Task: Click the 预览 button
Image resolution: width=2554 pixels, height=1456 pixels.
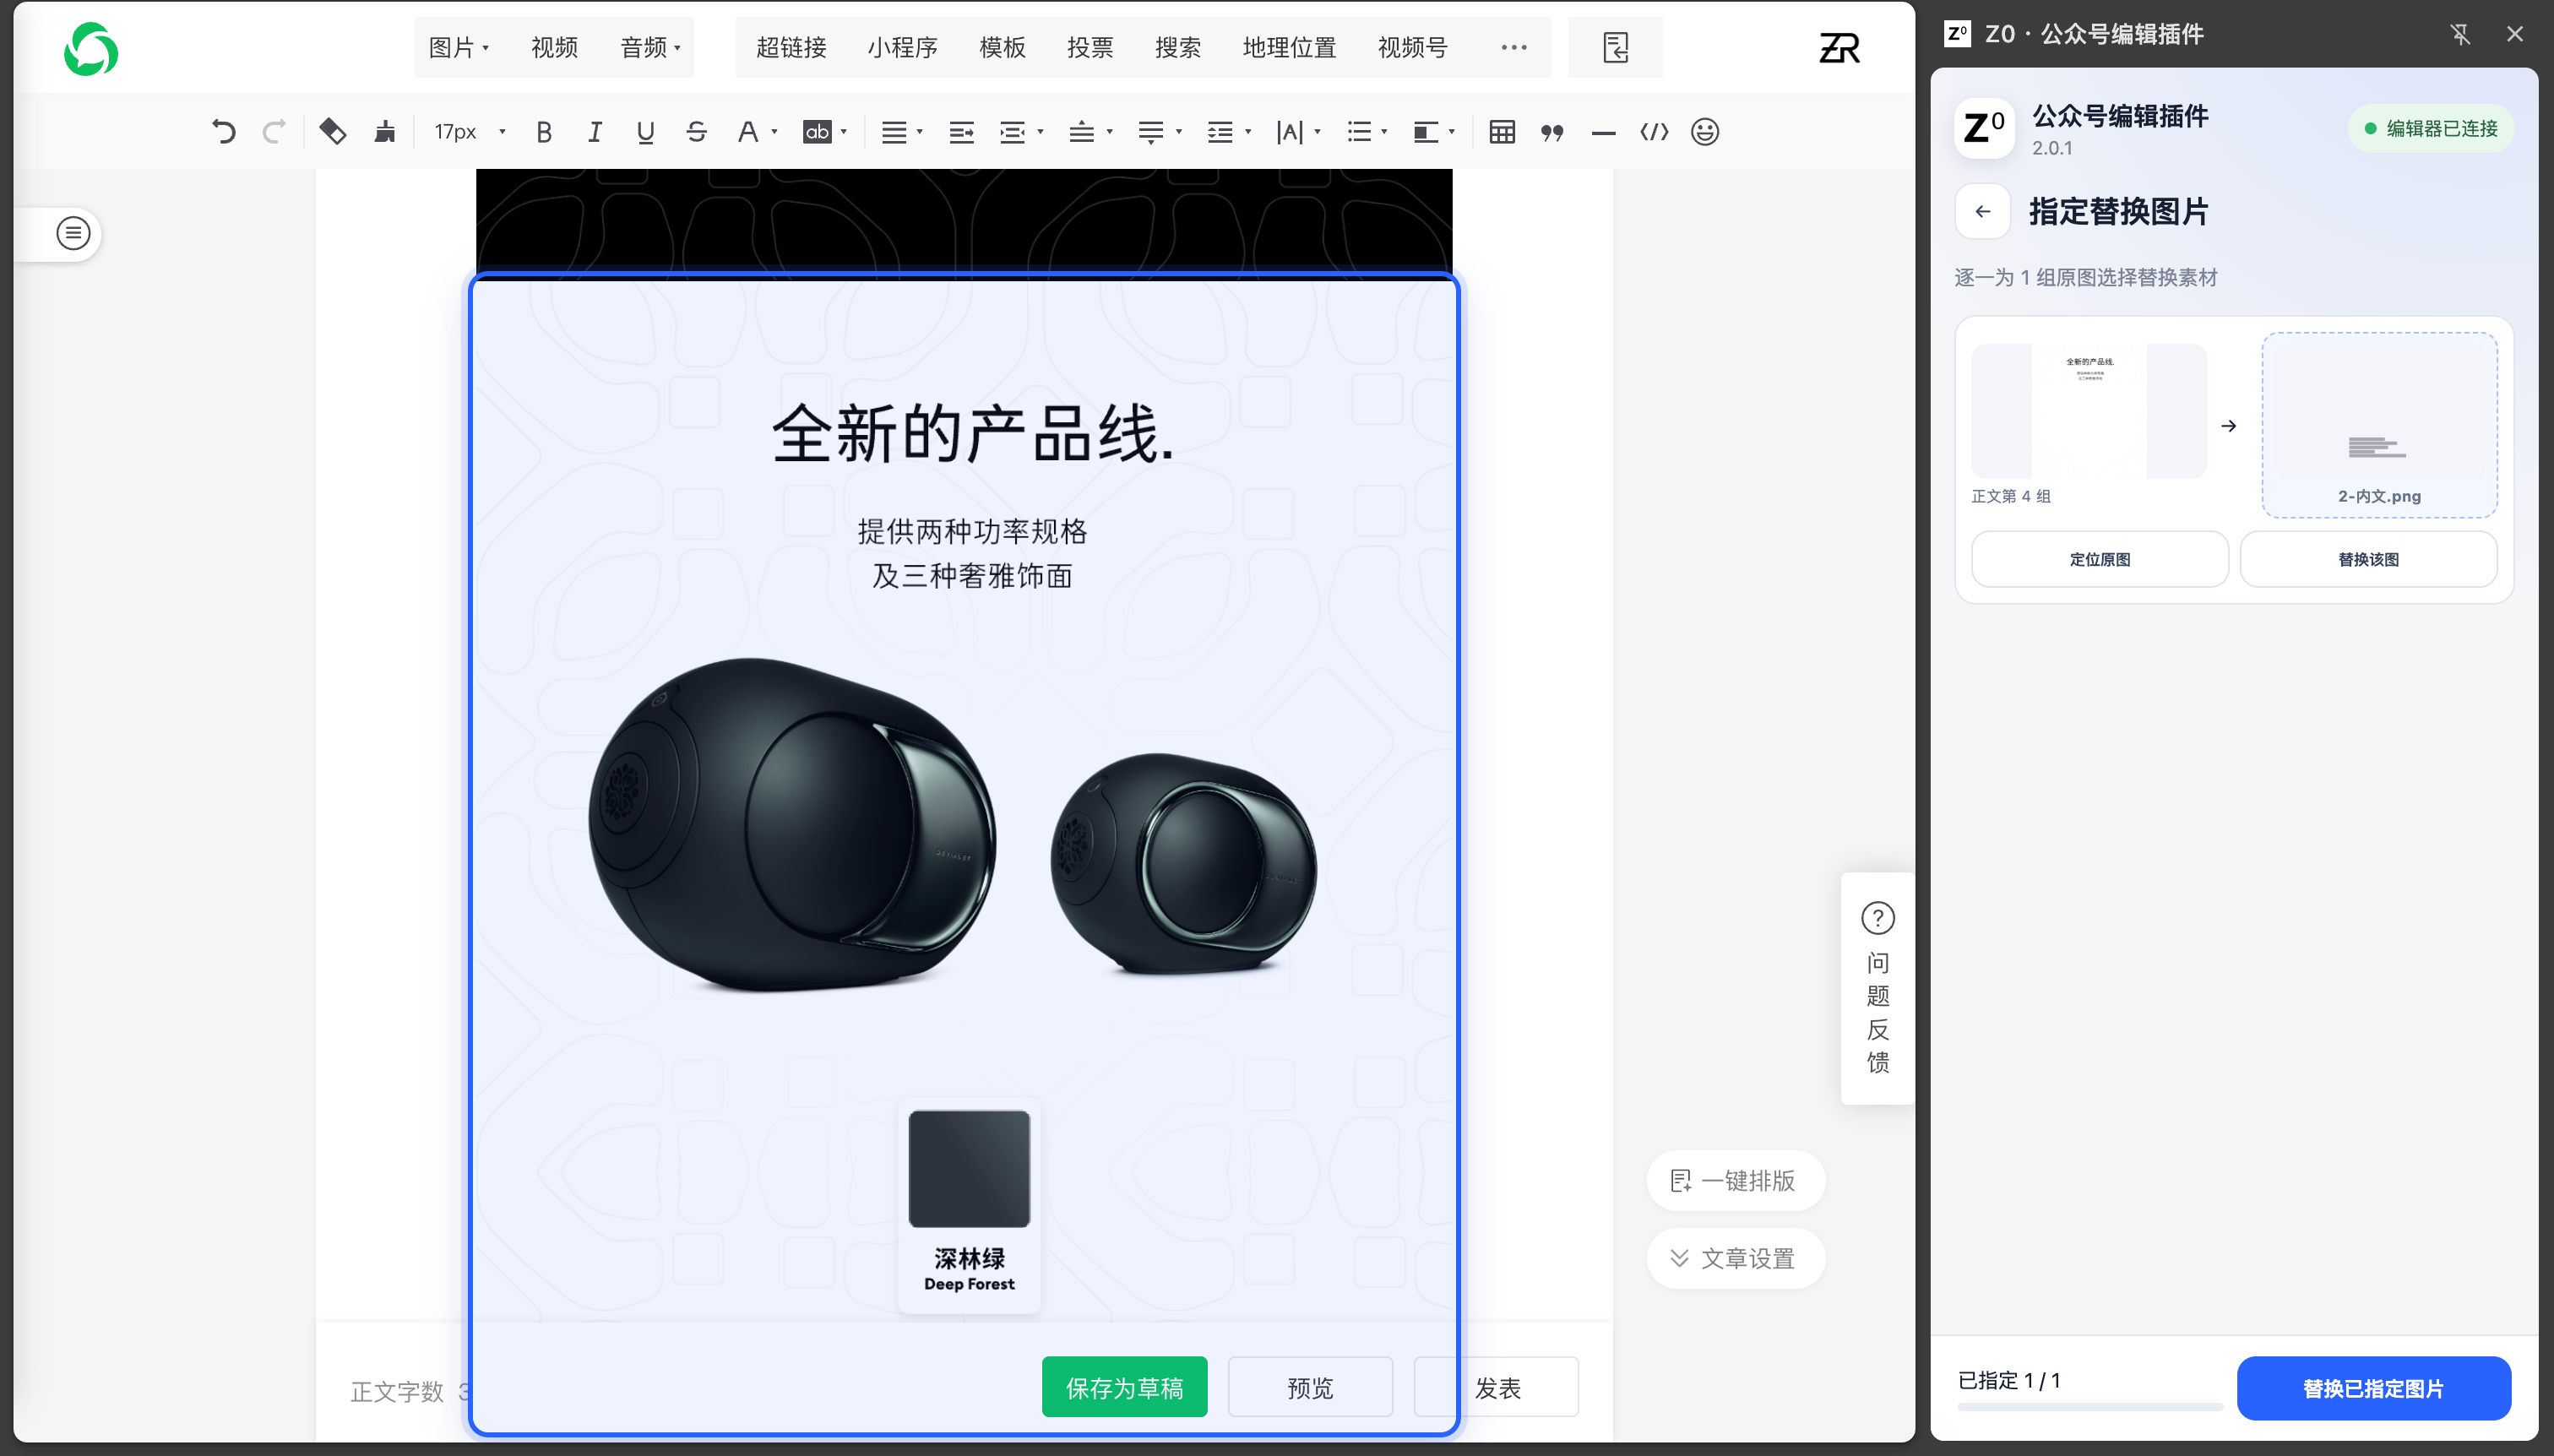Action: 1310,1387
